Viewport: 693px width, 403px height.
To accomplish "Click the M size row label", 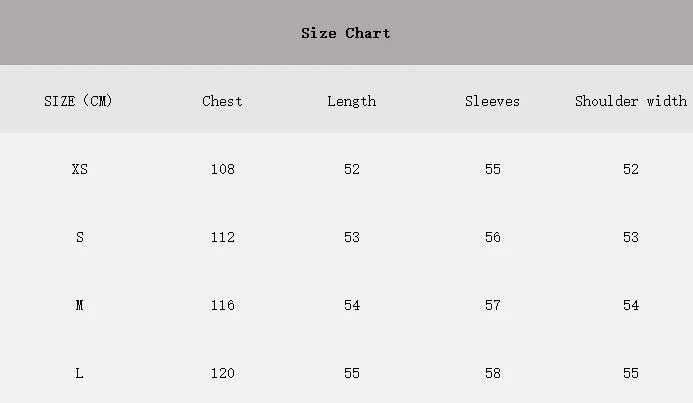I will (80, 305).
